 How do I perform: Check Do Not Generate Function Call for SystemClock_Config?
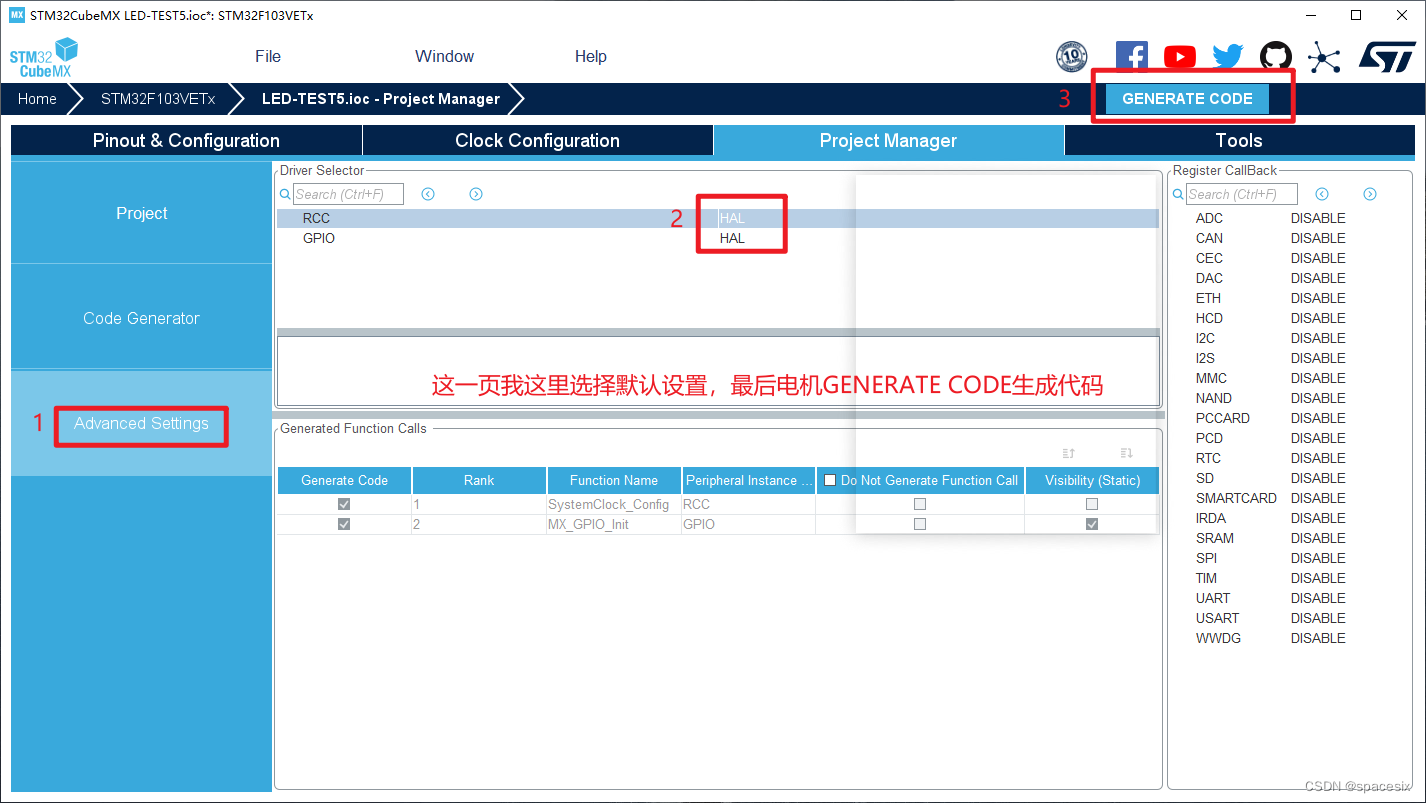920,504
